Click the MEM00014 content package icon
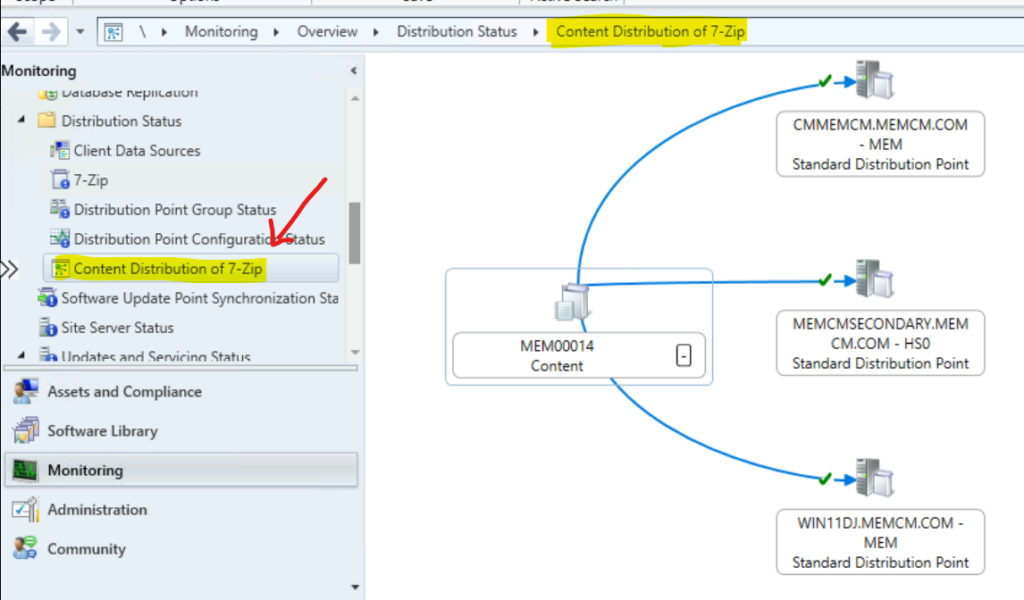The width and height of the screenshot is (1024, 600). point(571,303)
